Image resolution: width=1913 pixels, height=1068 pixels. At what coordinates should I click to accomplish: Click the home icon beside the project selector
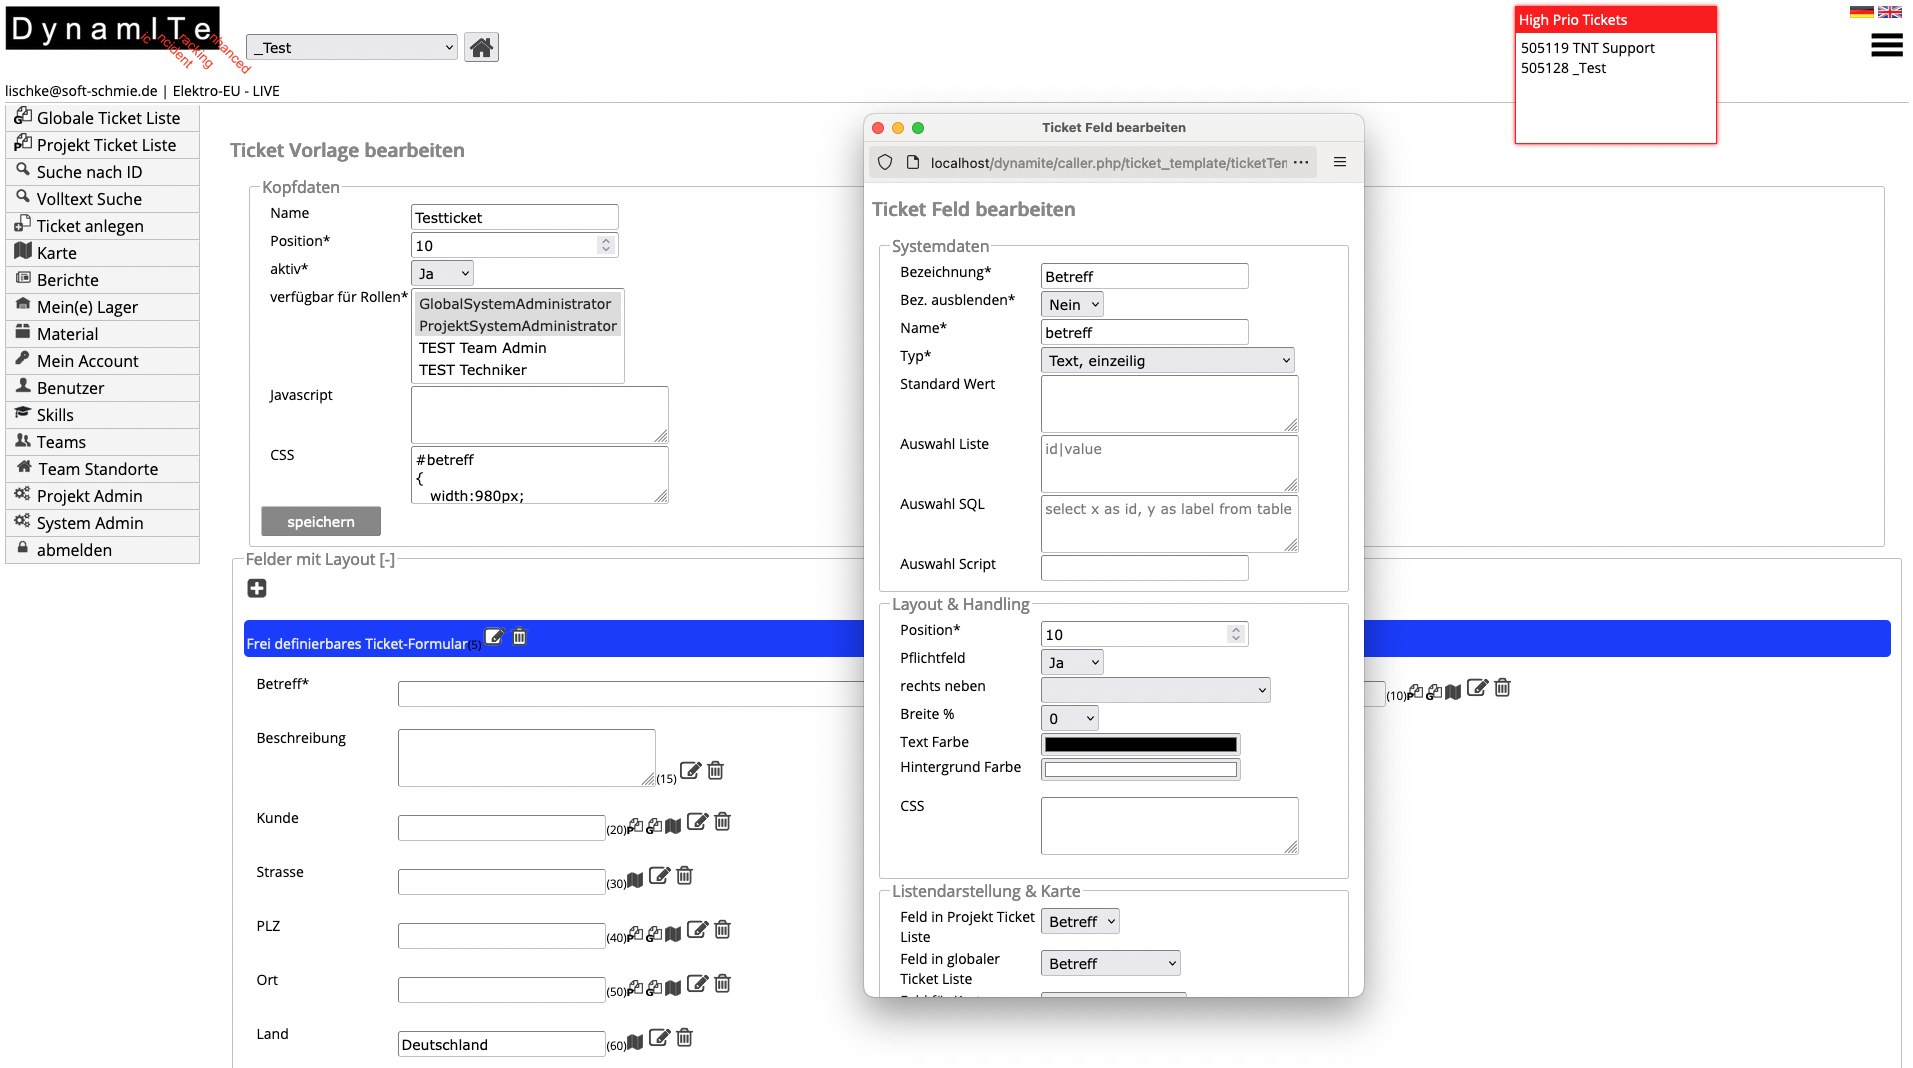pyautogui.click(x=481, y=47)
